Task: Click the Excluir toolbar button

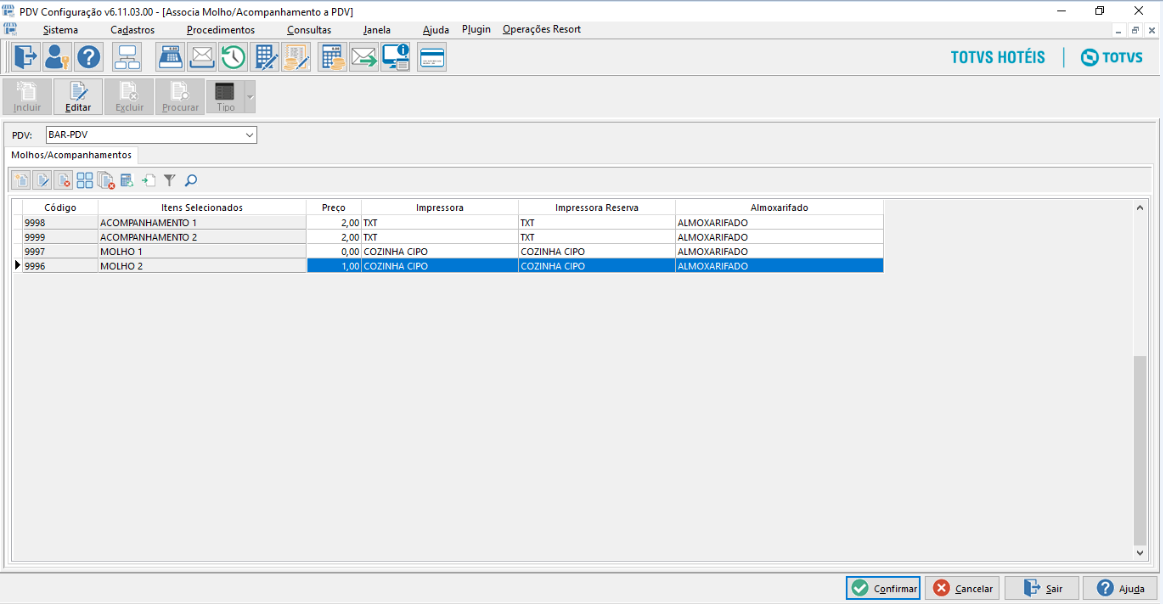Action: coord(129,96)
